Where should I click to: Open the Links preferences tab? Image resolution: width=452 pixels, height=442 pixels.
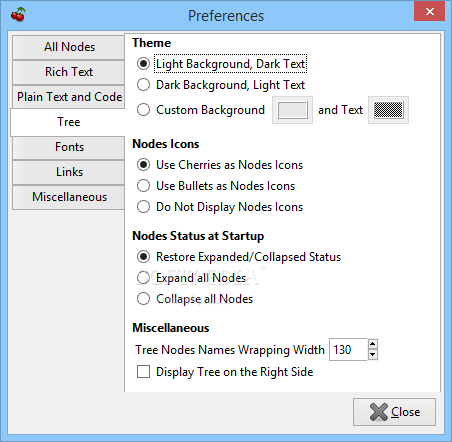[69, 172]
